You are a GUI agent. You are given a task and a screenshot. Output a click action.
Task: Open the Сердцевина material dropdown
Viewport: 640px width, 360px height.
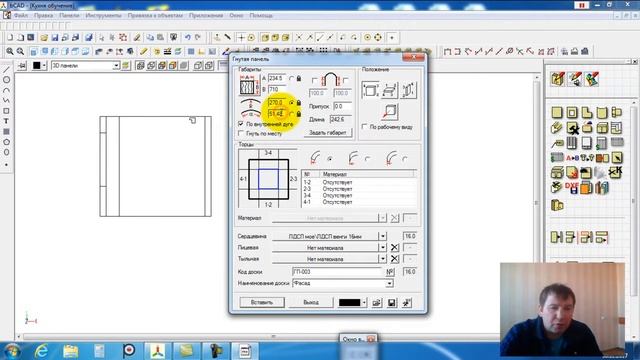pyautogui.click(x=382, y=236)
